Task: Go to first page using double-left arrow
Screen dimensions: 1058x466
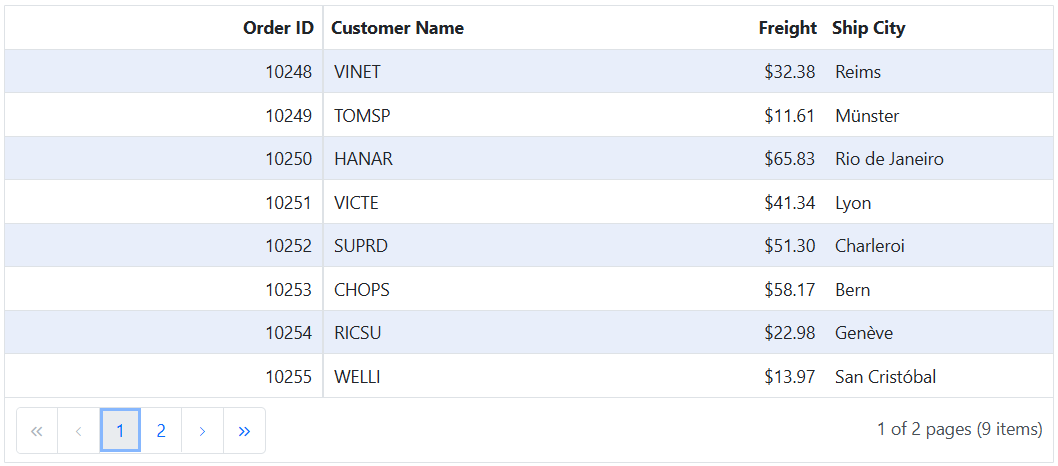Action: tap(37, 430)
